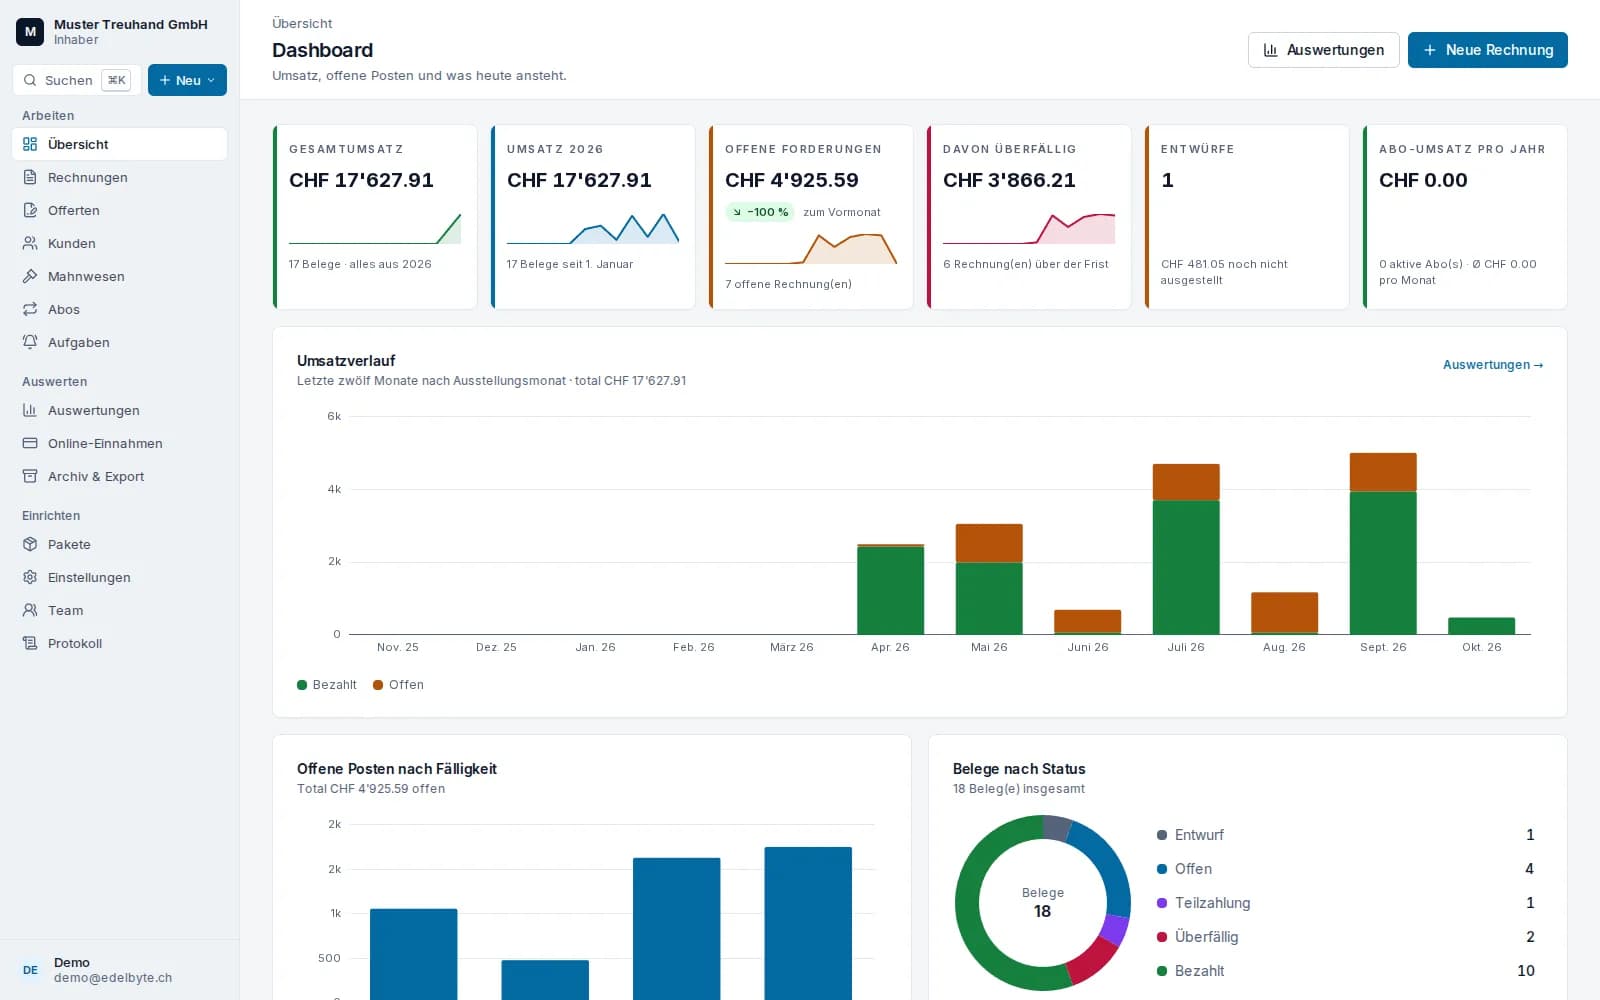
Task: Open the Entwürfe card
Action: [1247, 217]
